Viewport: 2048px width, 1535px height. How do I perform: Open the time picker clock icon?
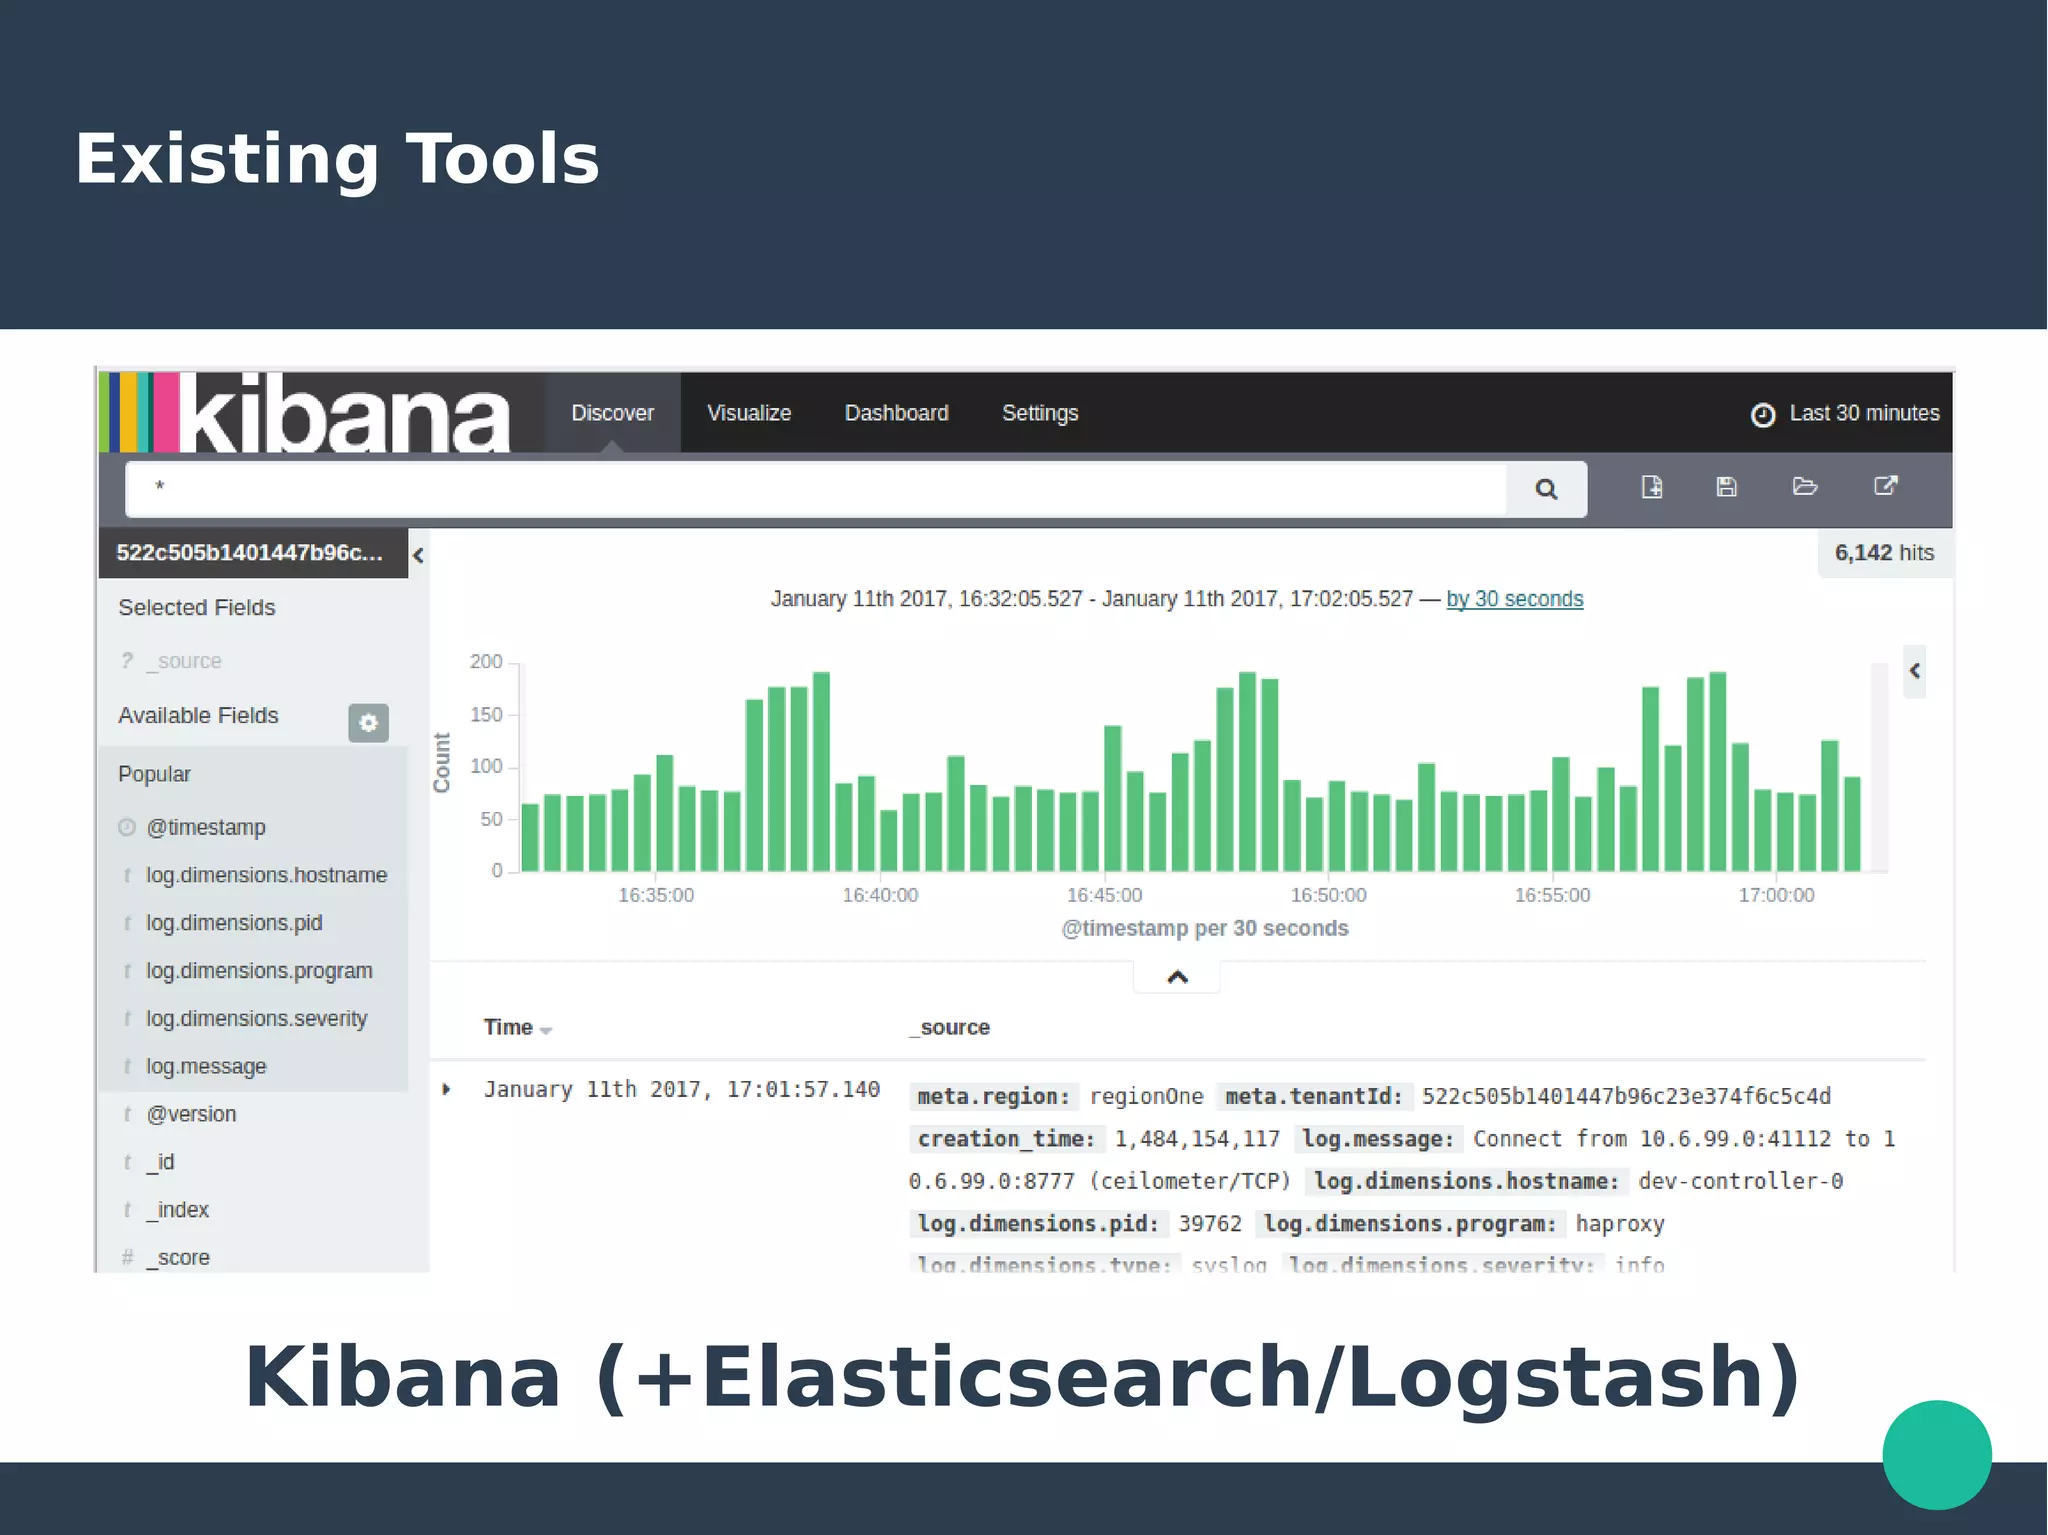pos(1763,414)
